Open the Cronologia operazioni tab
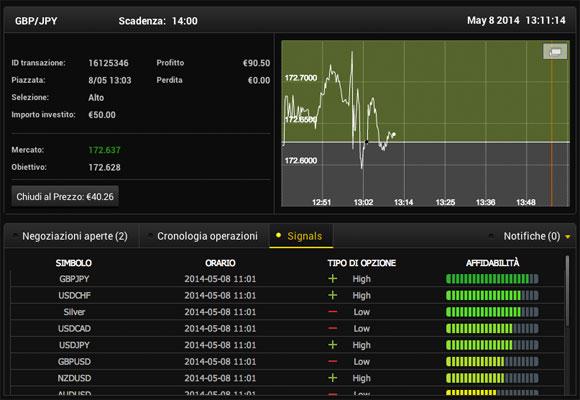 point(207,236)
